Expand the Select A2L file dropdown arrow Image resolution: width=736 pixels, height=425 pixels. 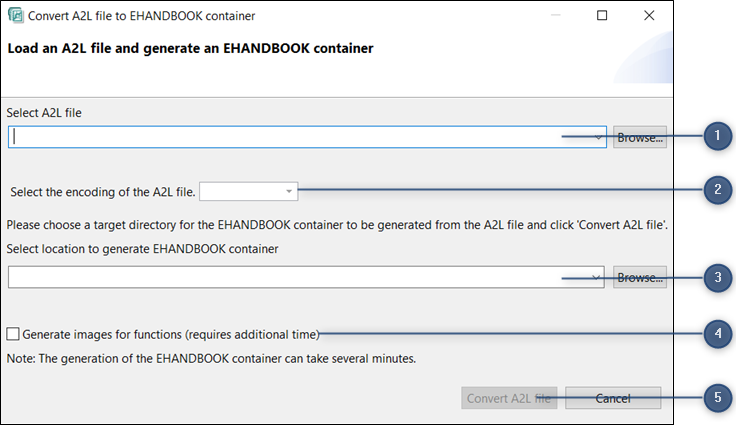[598, 138]
